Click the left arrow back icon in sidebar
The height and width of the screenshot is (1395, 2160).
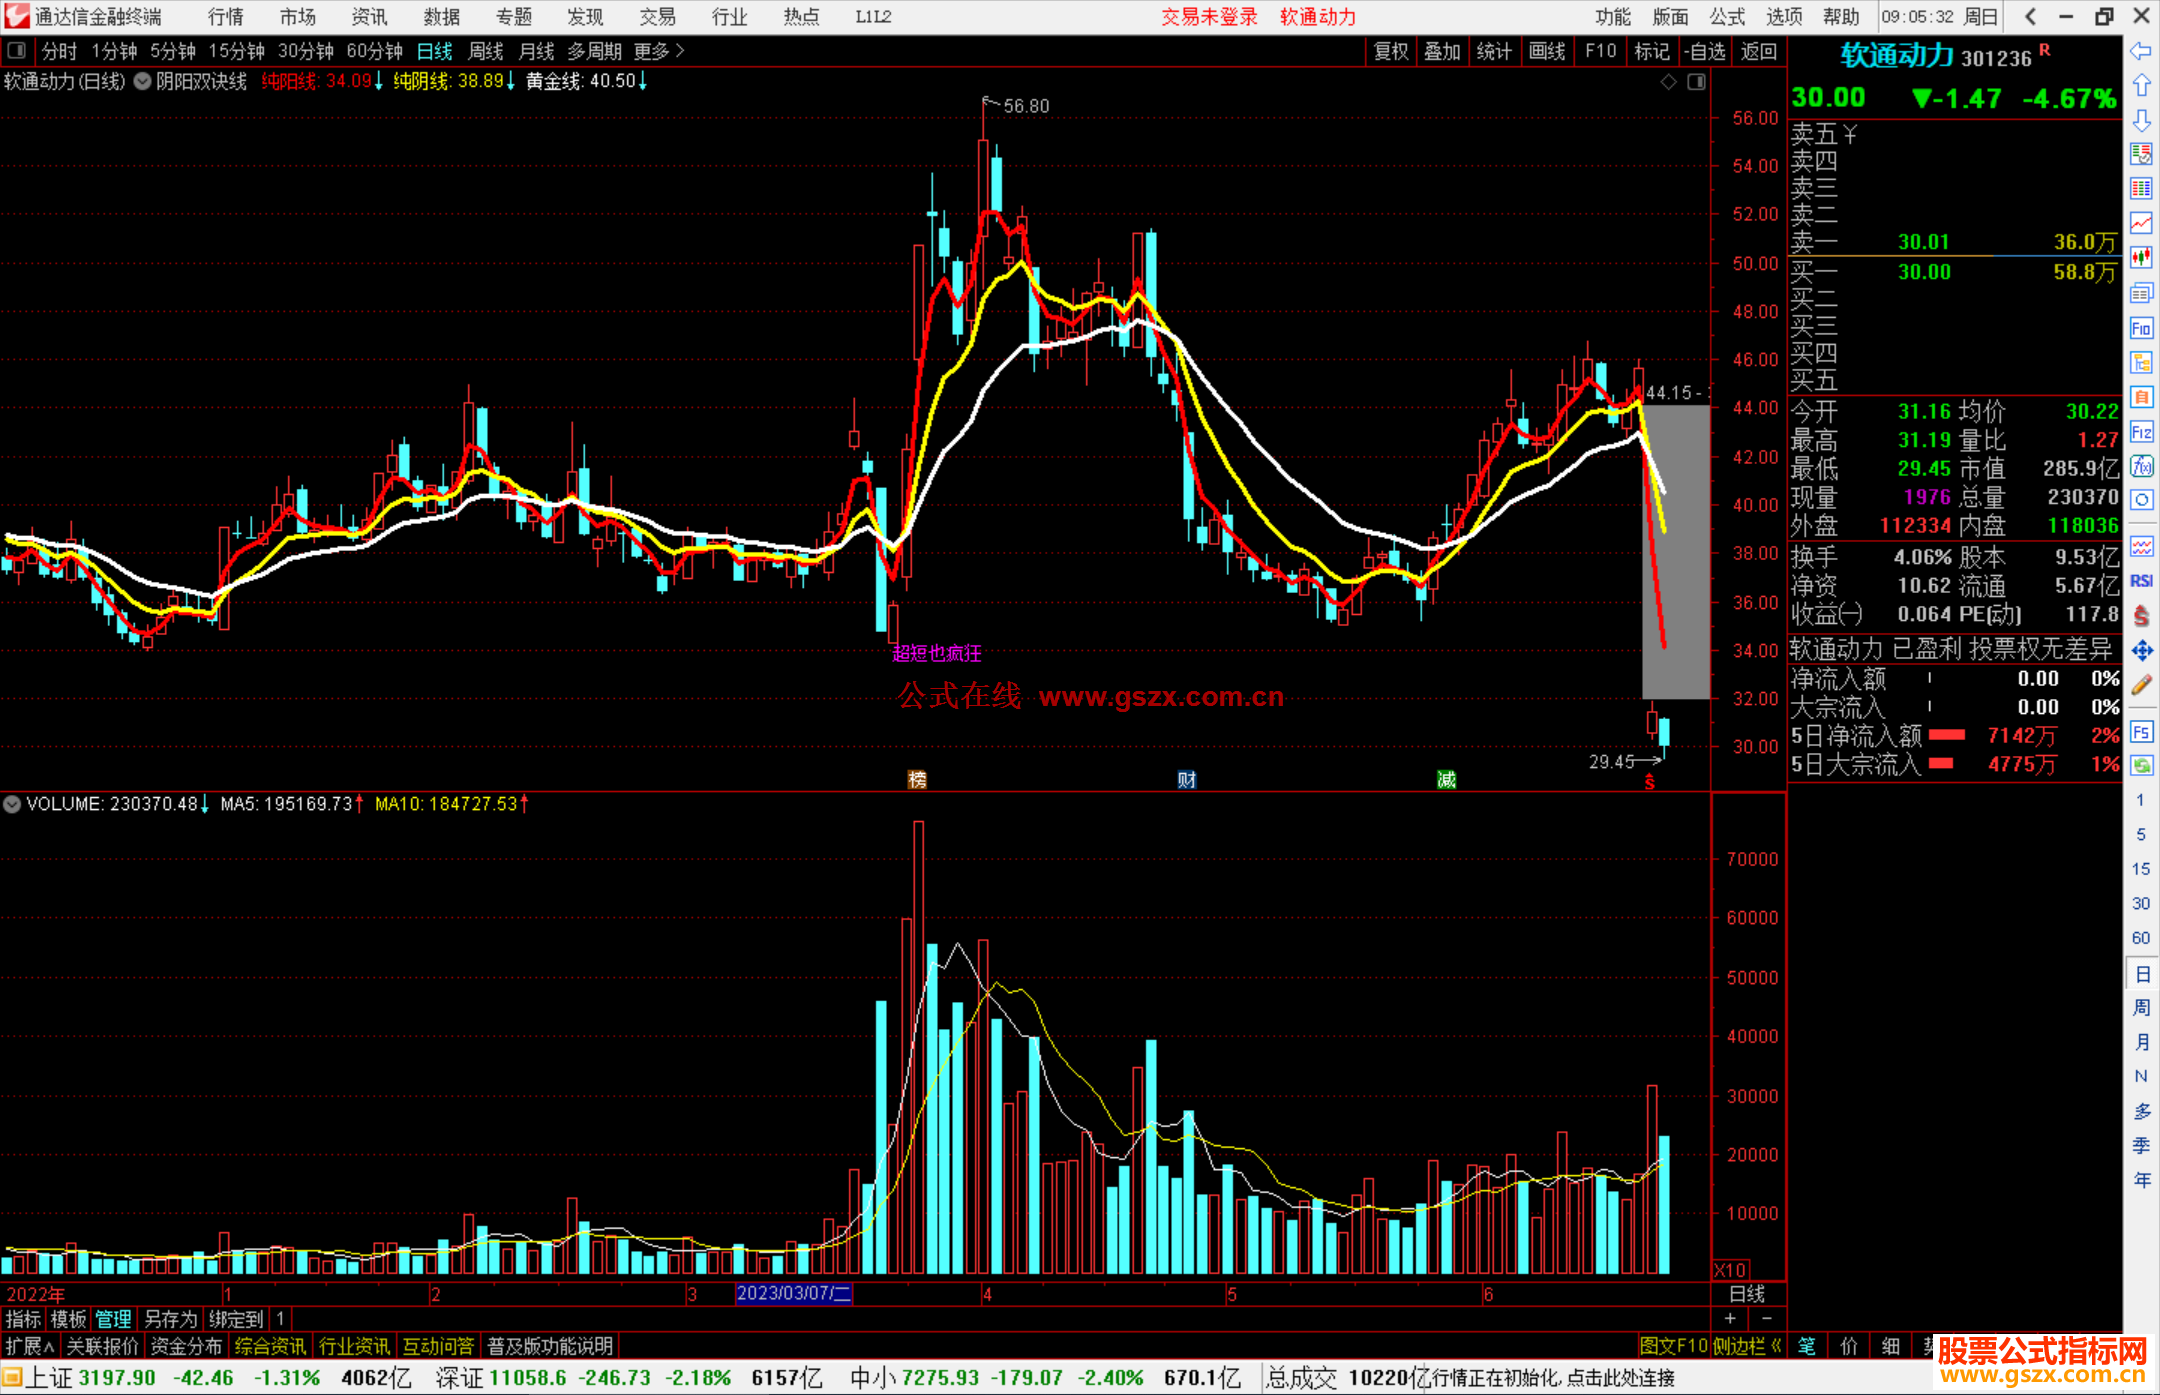(x=2141, y=50)
